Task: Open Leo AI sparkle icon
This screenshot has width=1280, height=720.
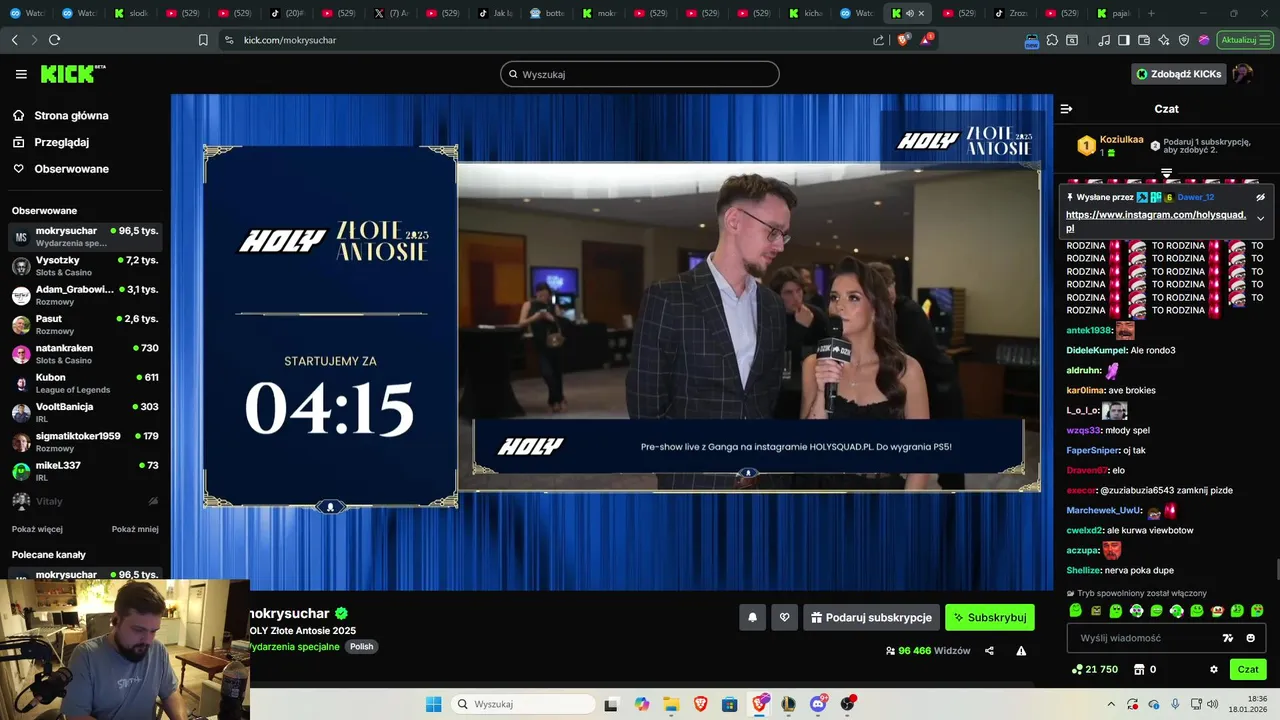Action: (x=1164, y=40)
